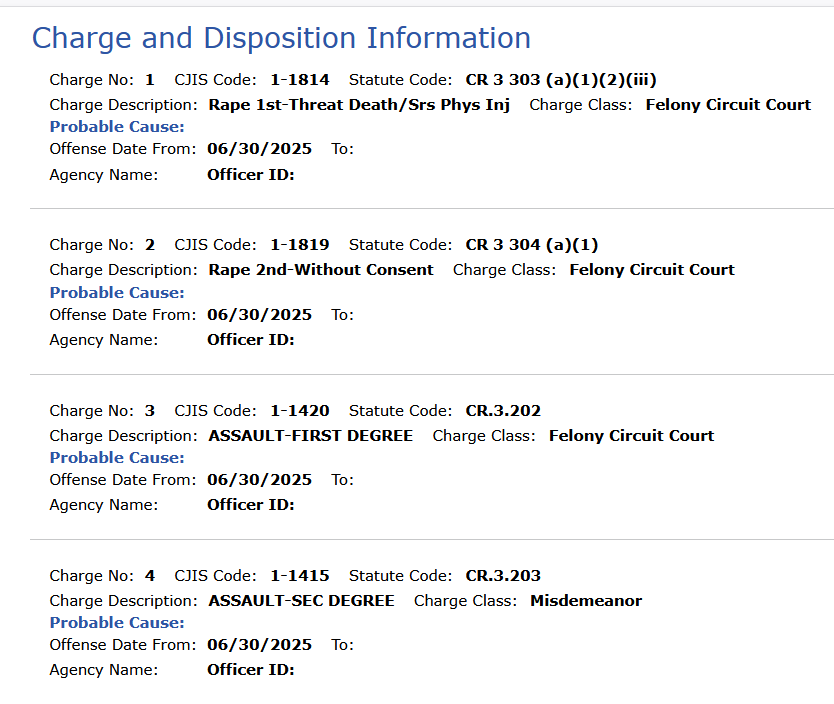The image size is (834, 704).
Task: Open Probable Cause link for charge 4
Action: [x=117, y=622]
